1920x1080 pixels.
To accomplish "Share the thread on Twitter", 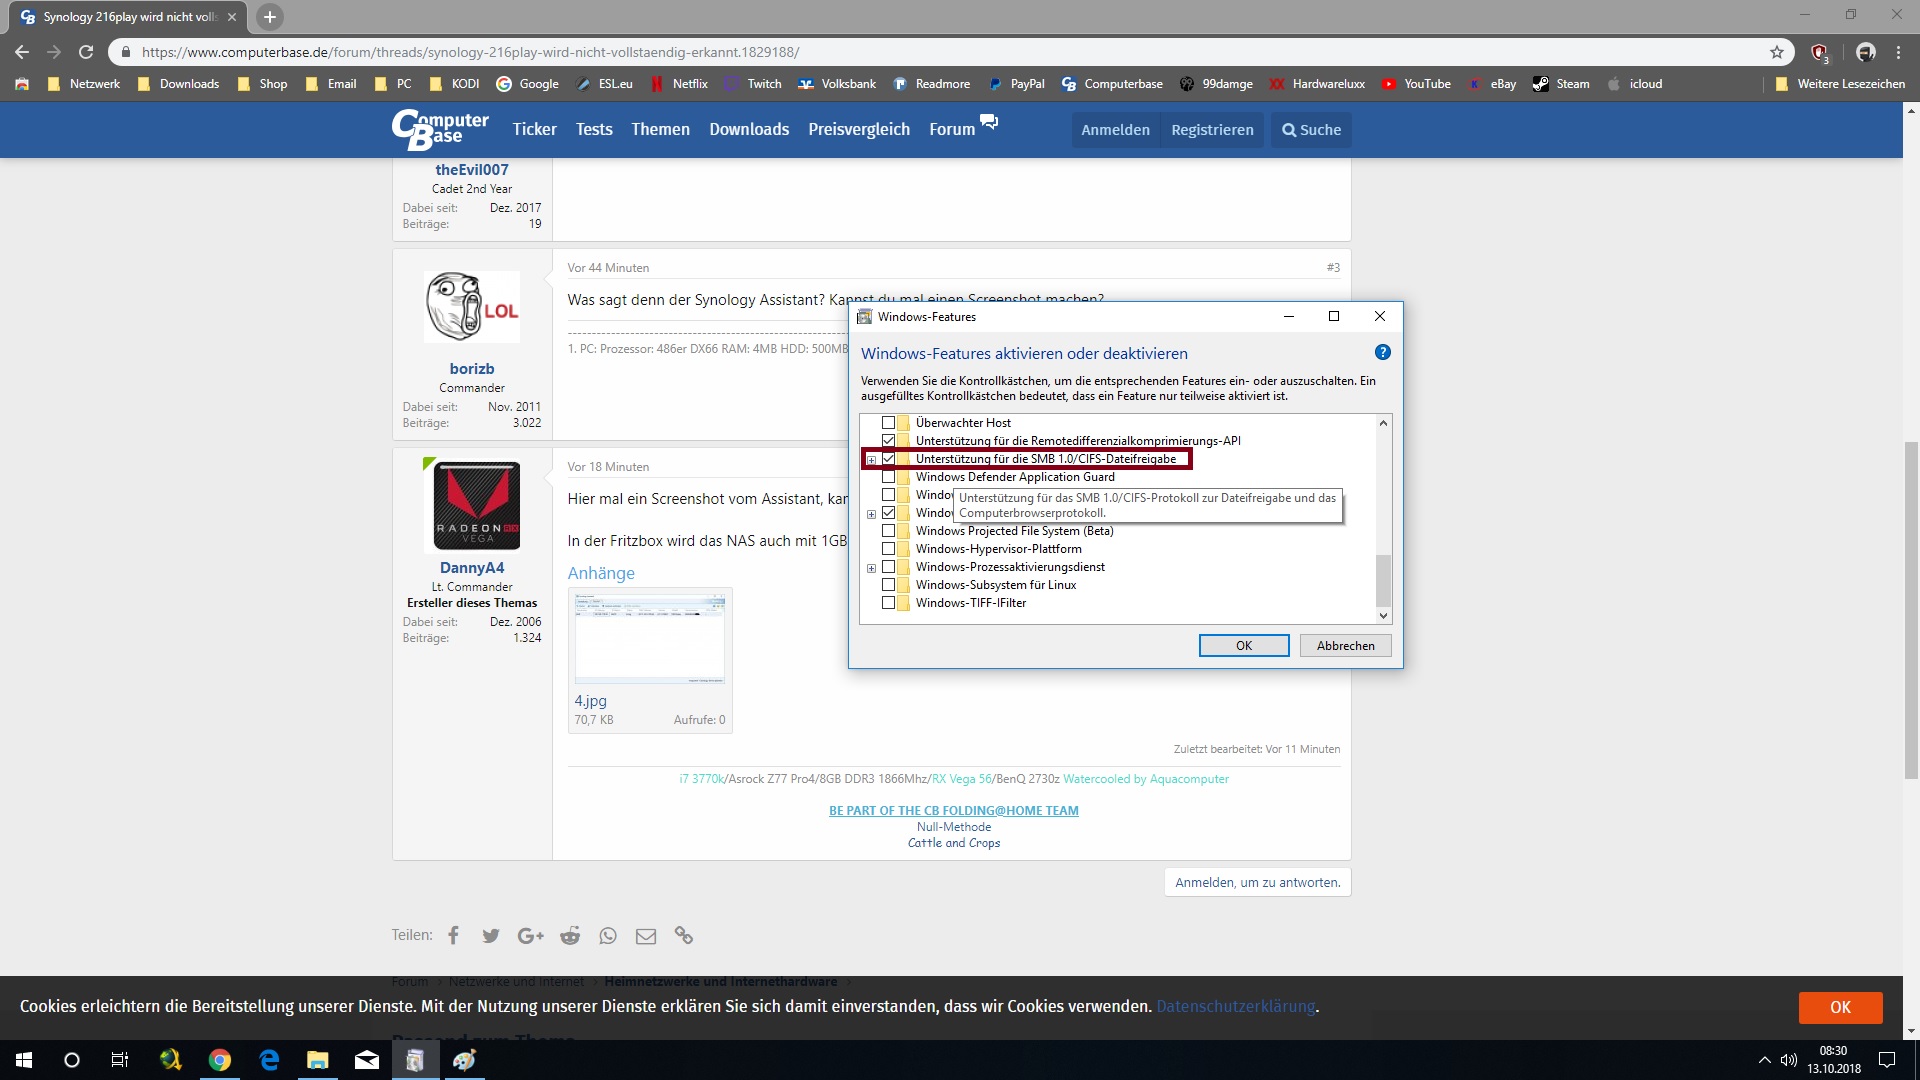I will pos(490,936).
